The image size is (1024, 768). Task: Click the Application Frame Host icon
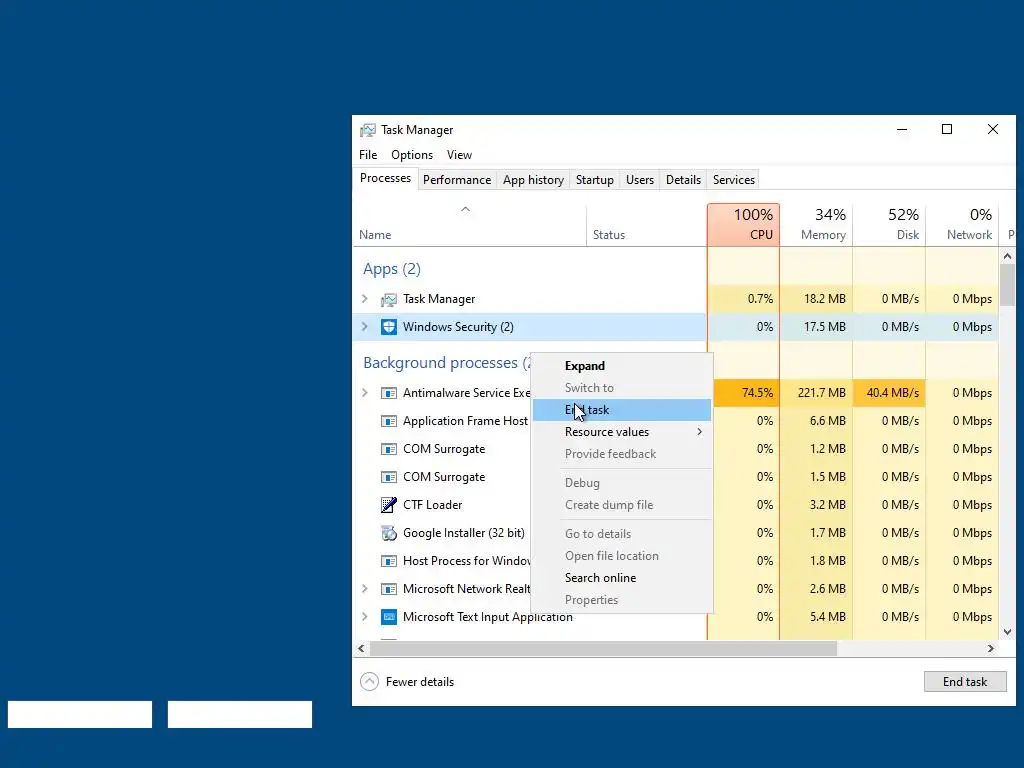click(x=389, y=421)
